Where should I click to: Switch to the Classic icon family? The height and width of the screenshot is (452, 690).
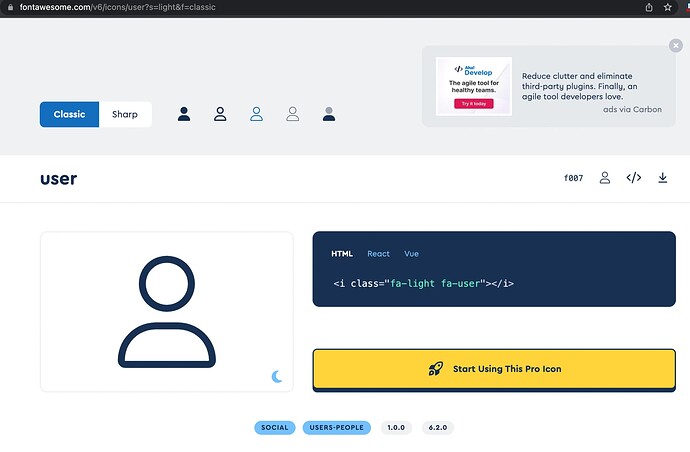70,114
